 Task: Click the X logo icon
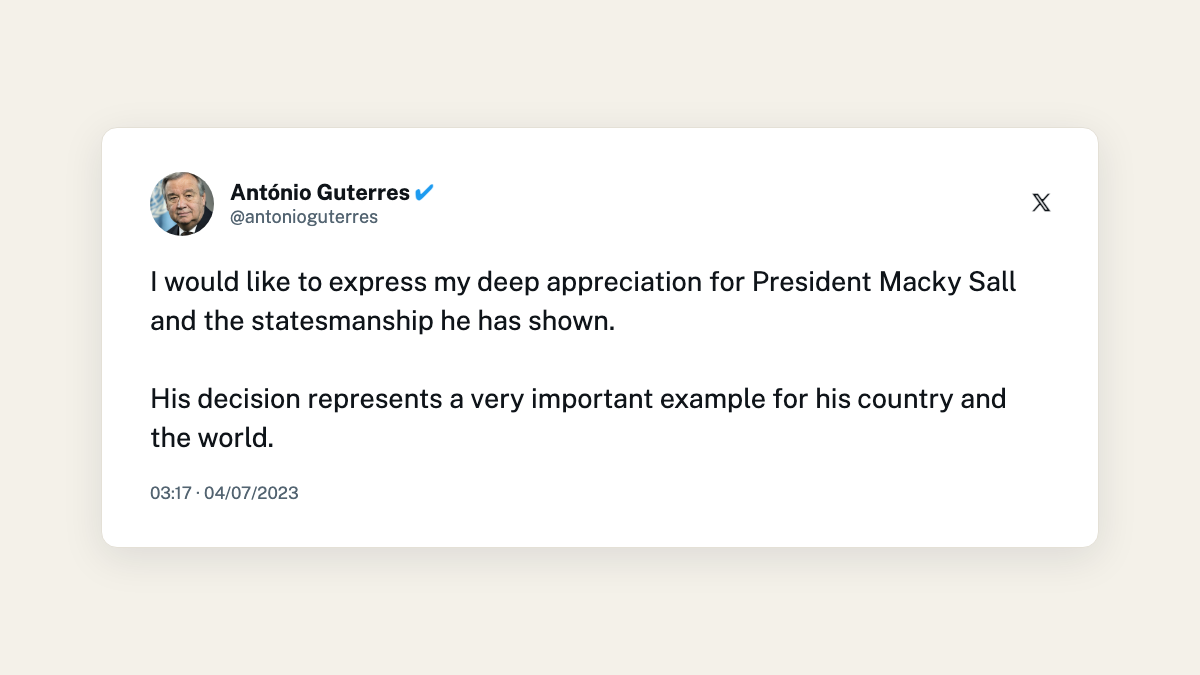(1041, 203)
